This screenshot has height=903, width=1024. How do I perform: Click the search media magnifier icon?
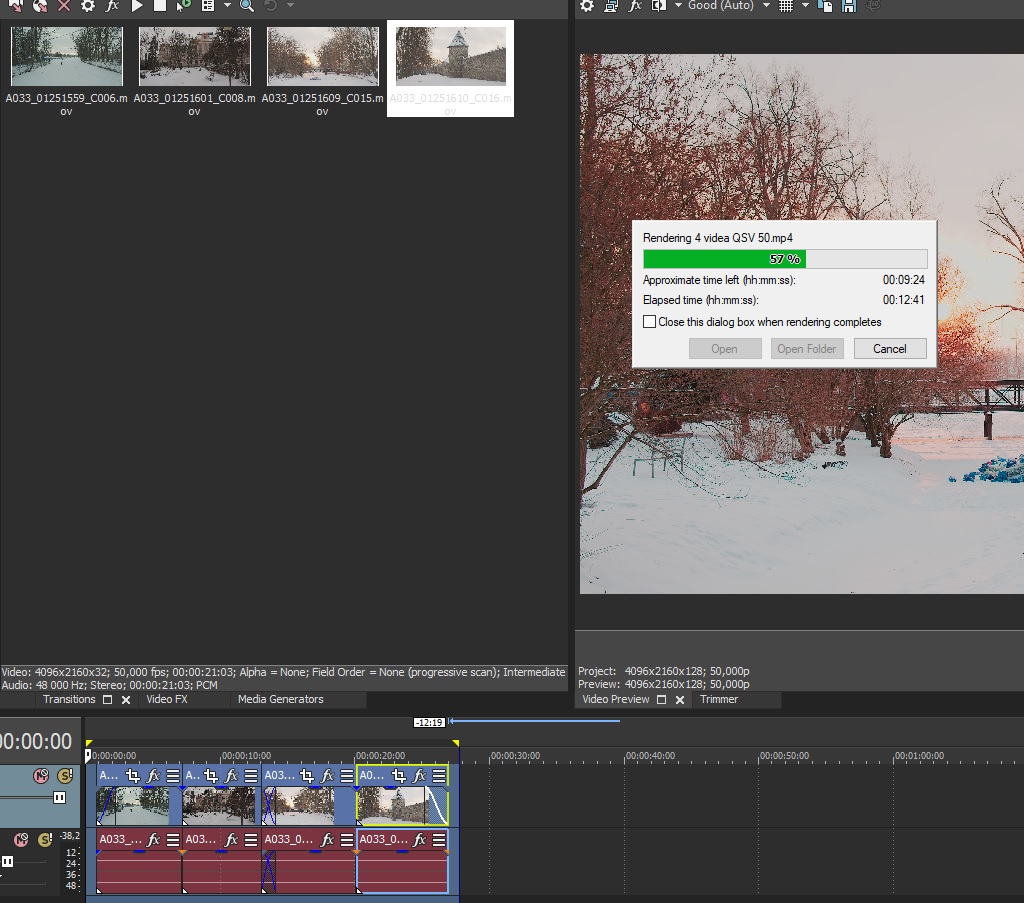246,6
